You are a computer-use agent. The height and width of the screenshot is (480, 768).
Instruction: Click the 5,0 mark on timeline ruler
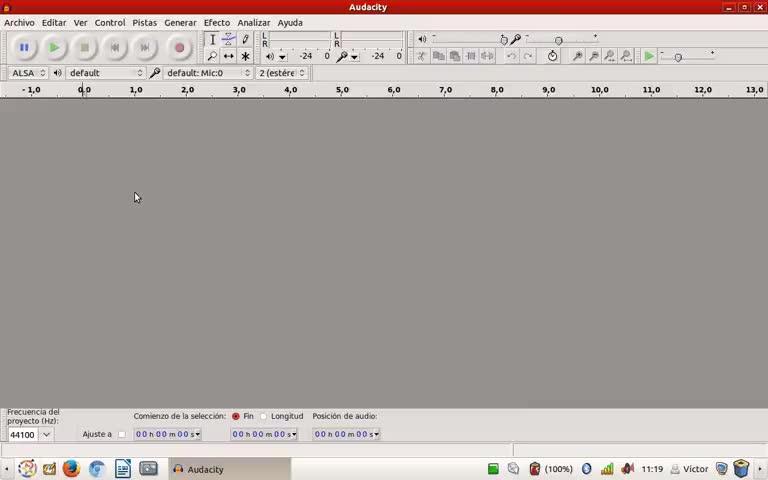coord(342,90)
